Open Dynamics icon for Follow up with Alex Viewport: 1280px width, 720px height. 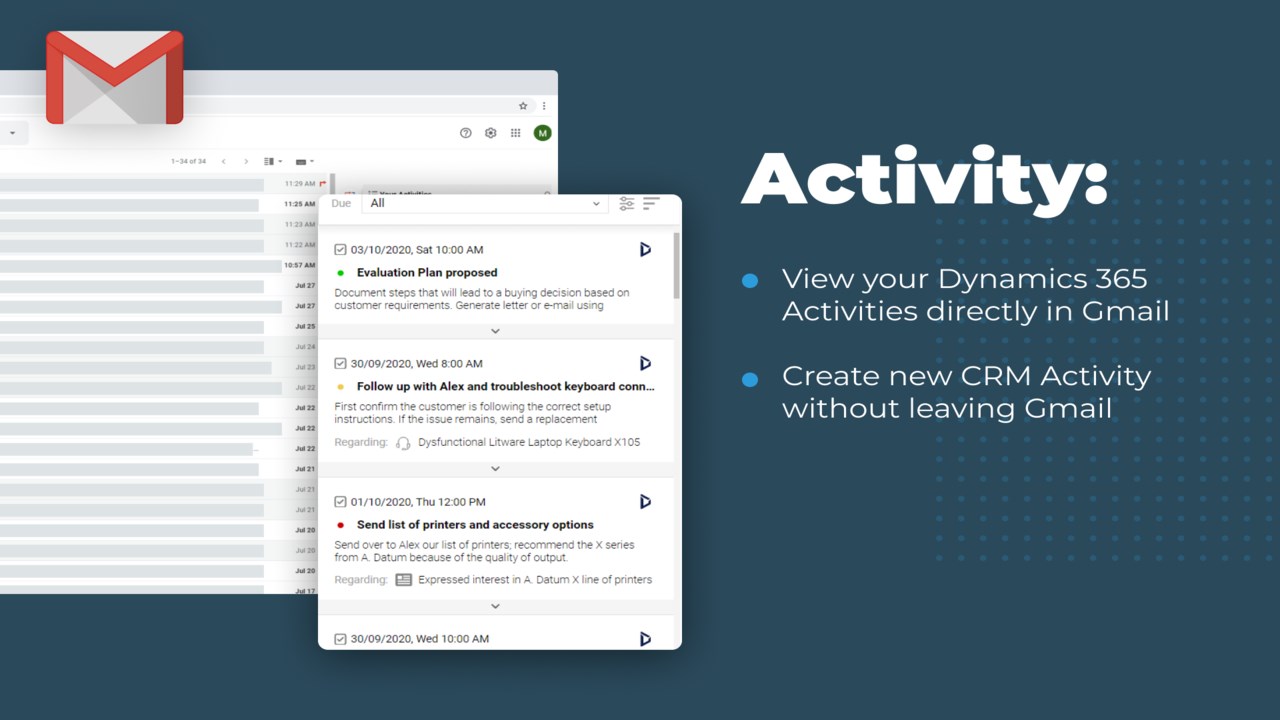pos(645,363)
